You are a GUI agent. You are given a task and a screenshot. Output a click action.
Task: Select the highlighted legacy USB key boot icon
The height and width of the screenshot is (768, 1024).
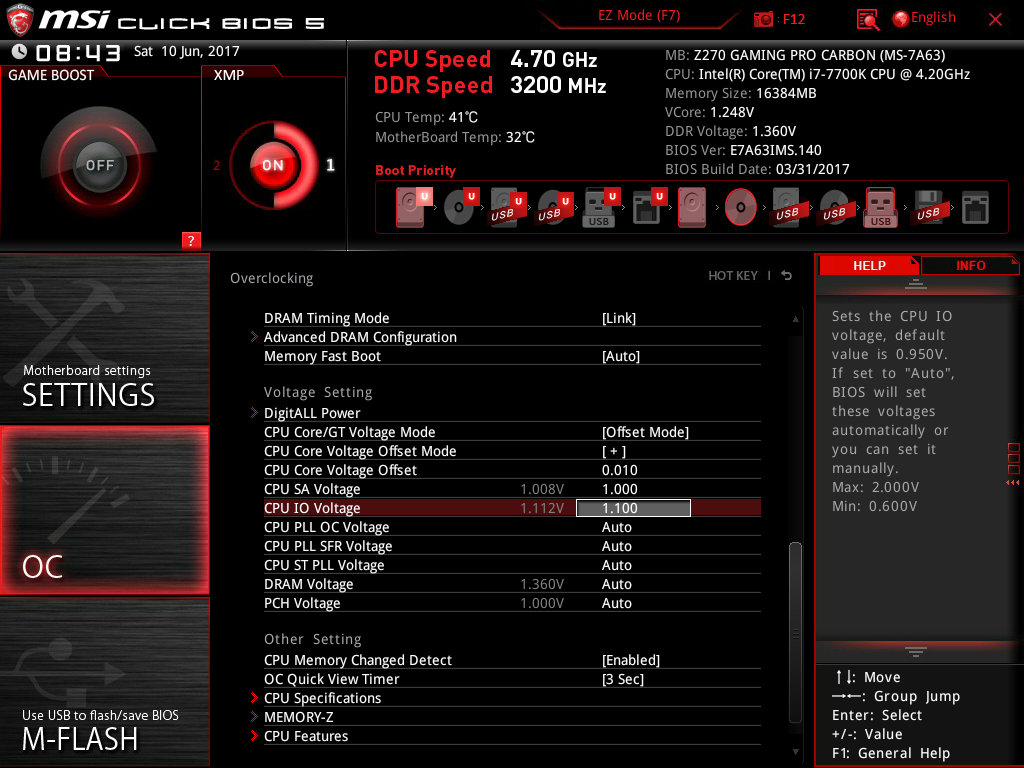(881, 208)
